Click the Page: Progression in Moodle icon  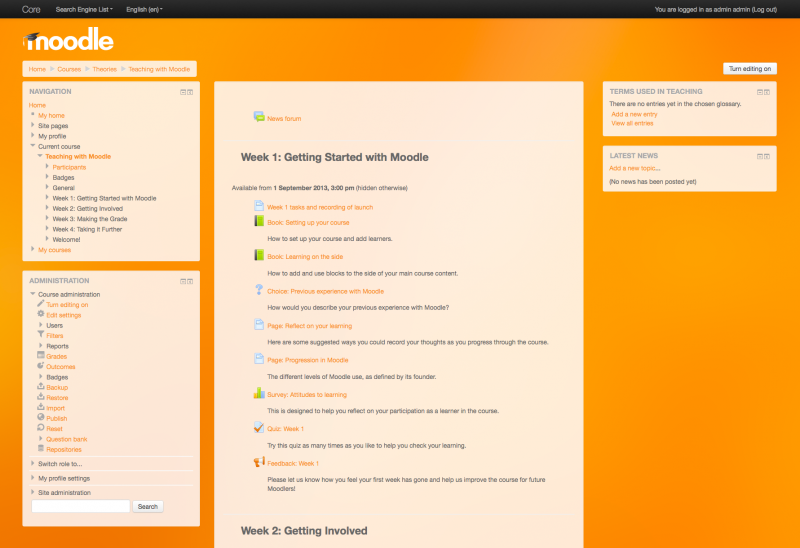click(x=259, y=359)
